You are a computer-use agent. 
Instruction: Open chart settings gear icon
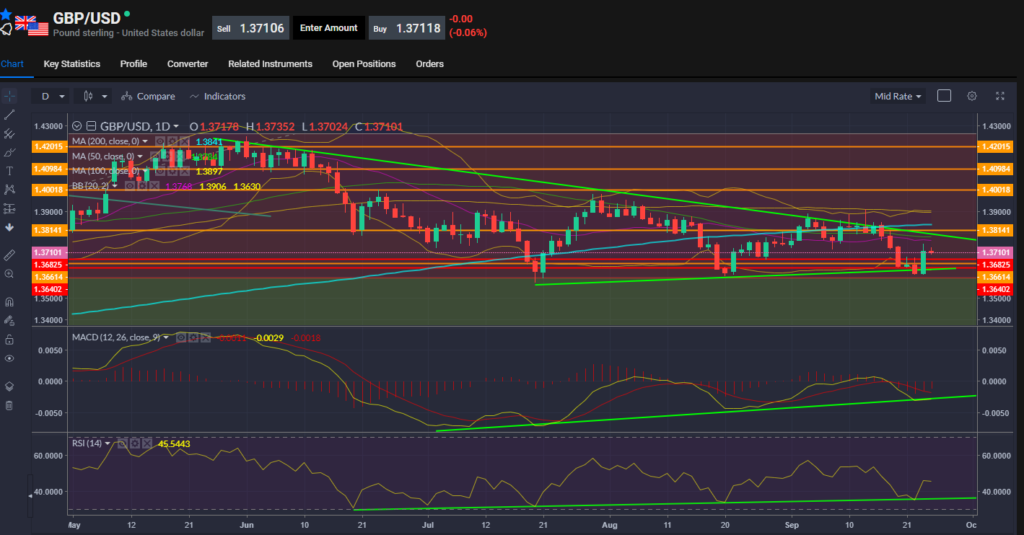point(971,96)
